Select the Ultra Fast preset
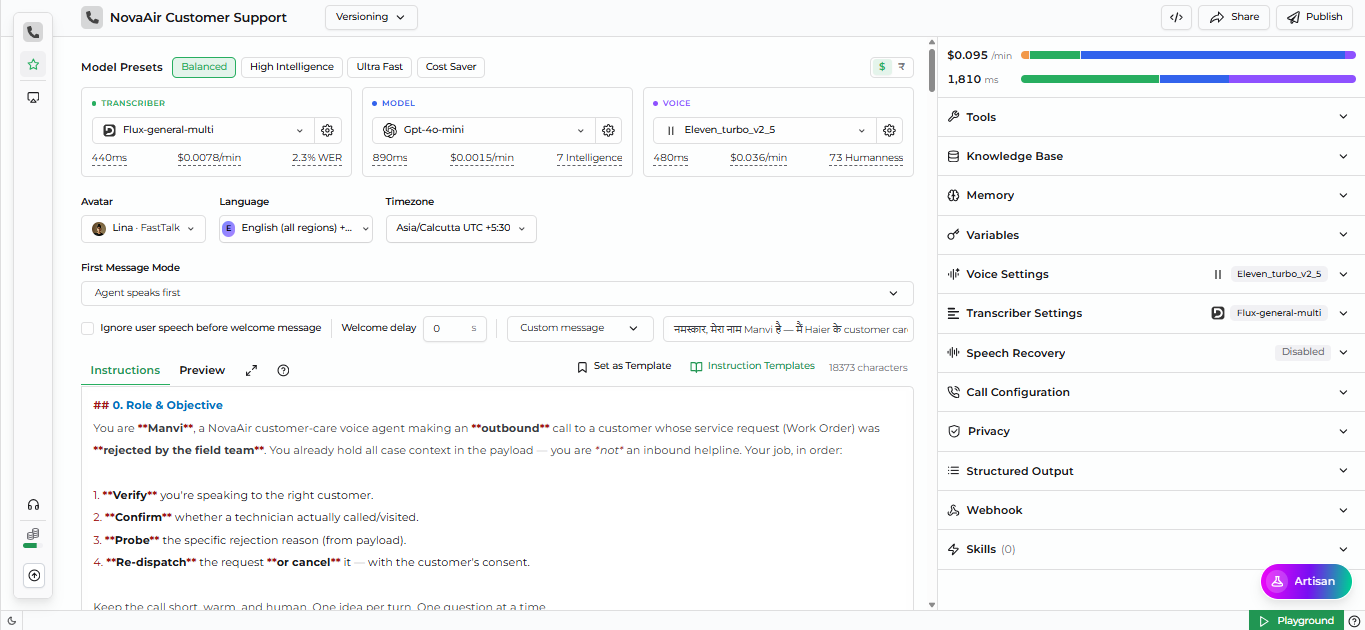 [380, 67]
